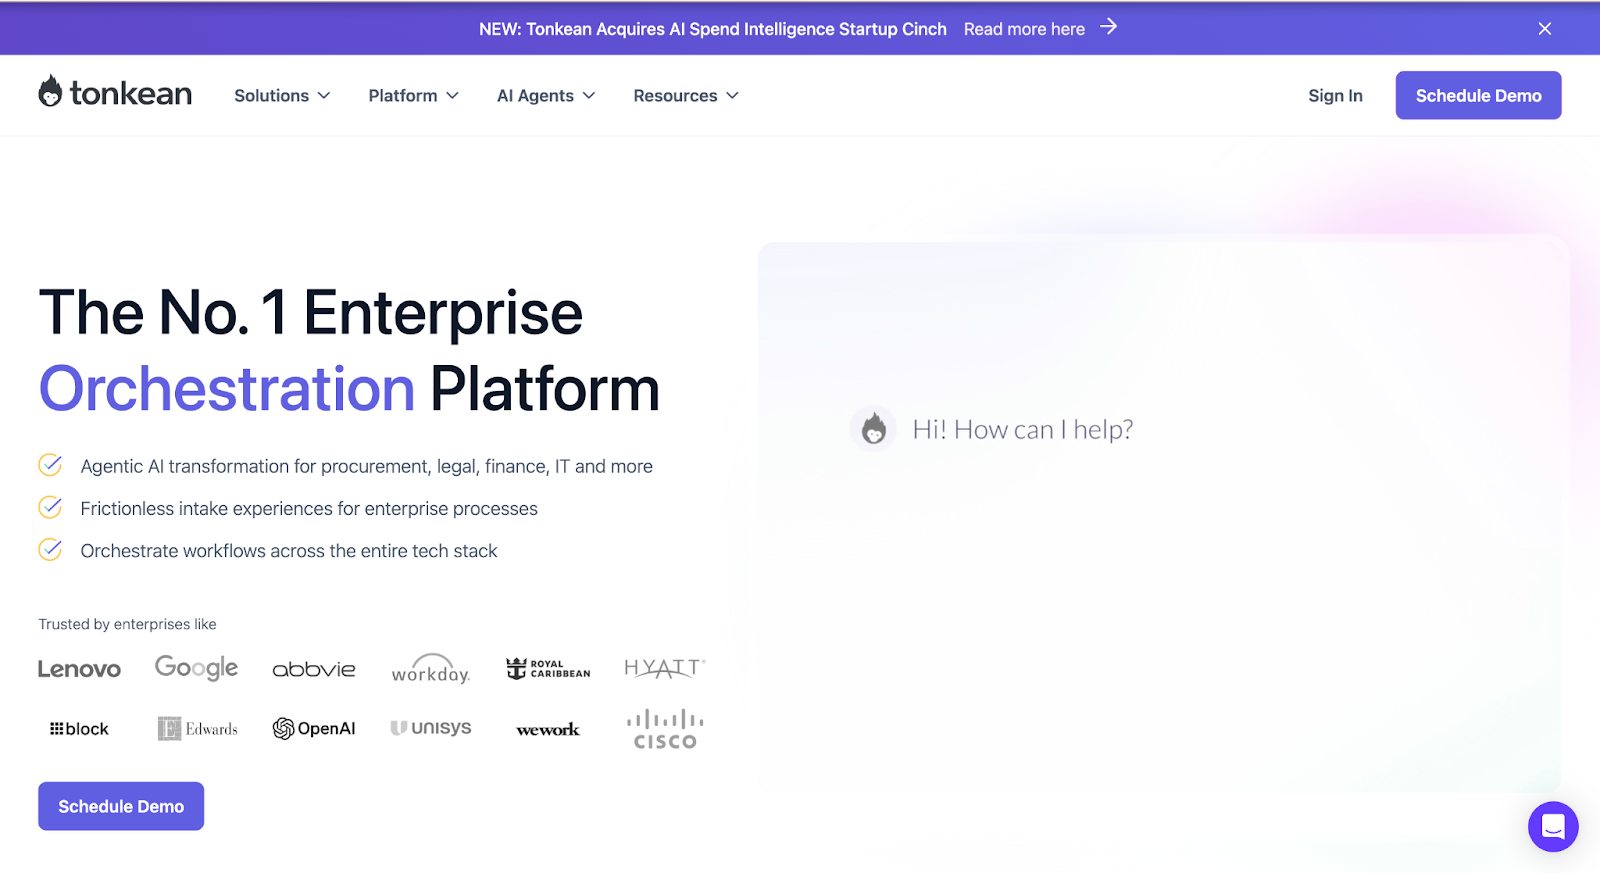The height and width of the screenshot is (873, 1600).
Task: Open the Read more here link
Action: [x=1024, y=29]
